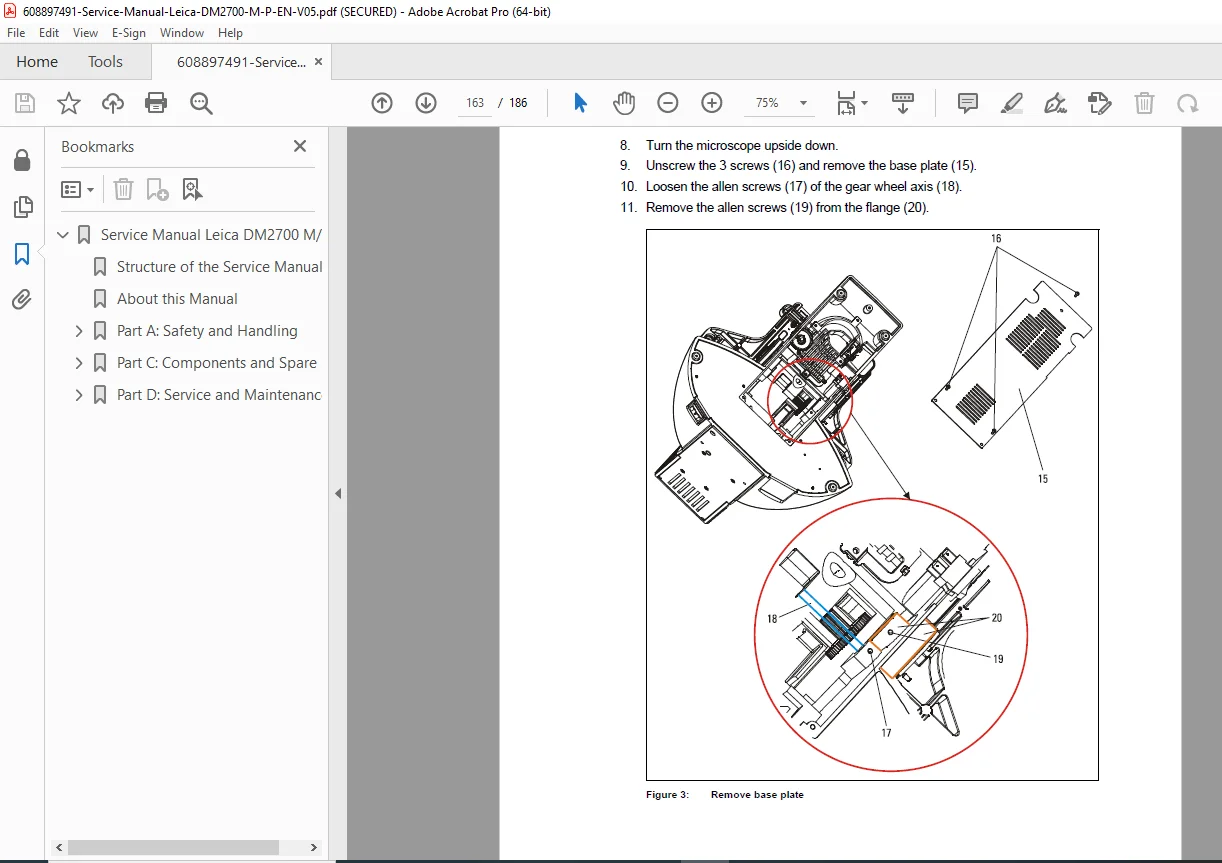
Task: Select Part C: Components and Spare bookmark
Action: tap(217, 363)
